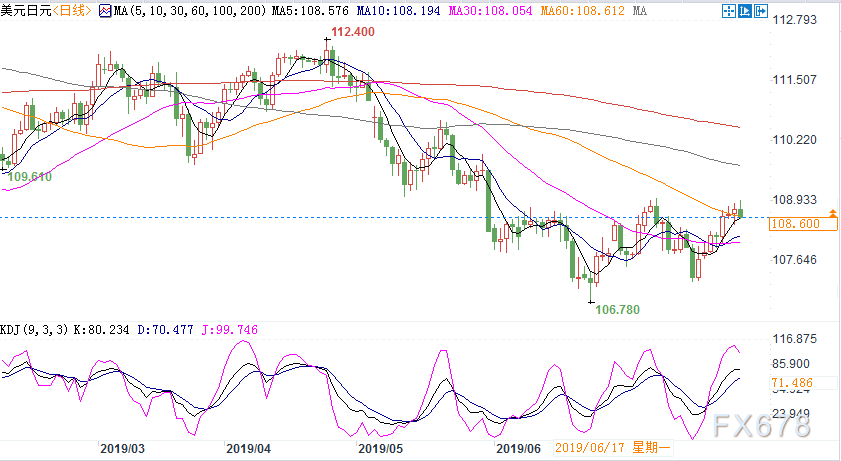Open KDJ(9,3,3) indicator settings

pyautogui.click(x=34, y=330)
